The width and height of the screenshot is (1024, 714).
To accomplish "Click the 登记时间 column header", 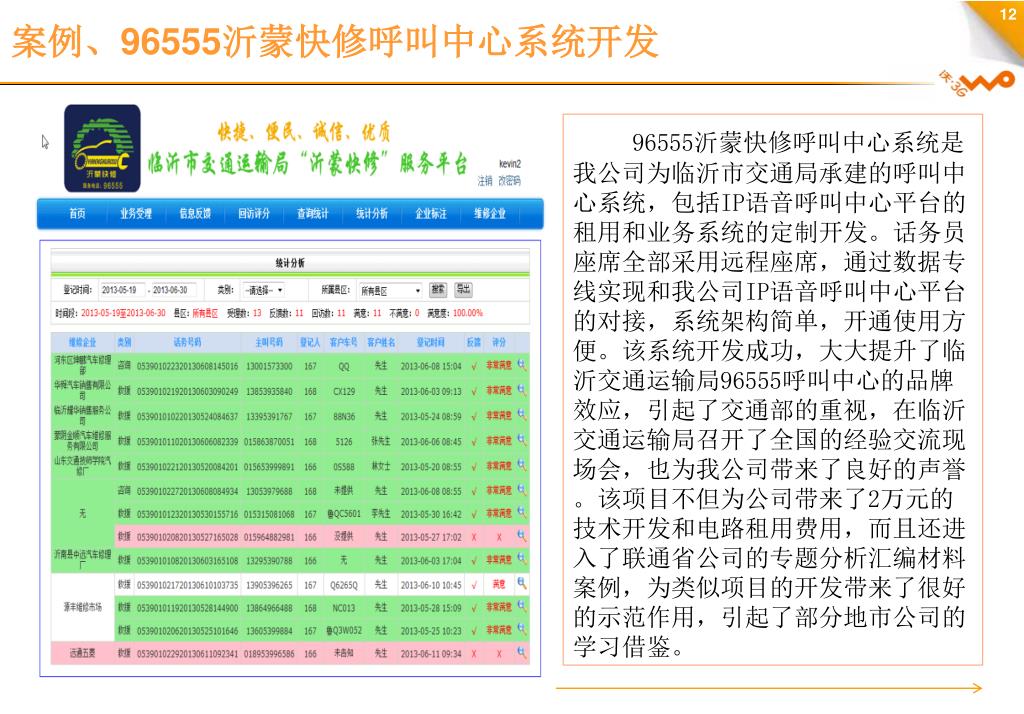I will click(x=430, y=342).
